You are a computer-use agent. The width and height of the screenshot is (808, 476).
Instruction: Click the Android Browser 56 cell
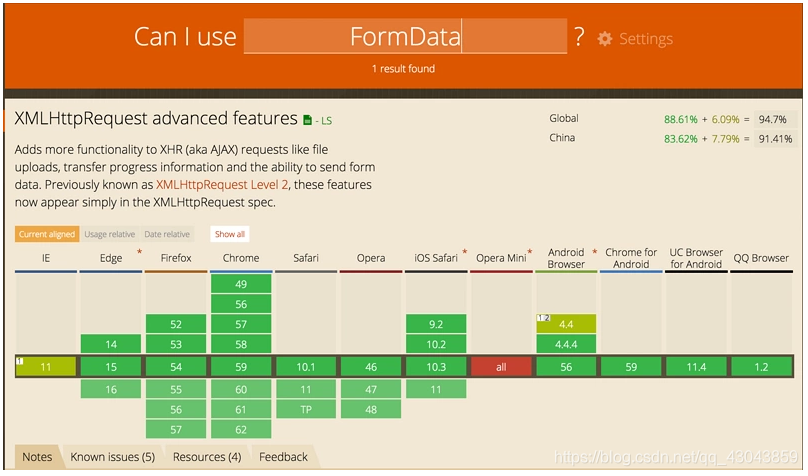click(x=566, y=367)
